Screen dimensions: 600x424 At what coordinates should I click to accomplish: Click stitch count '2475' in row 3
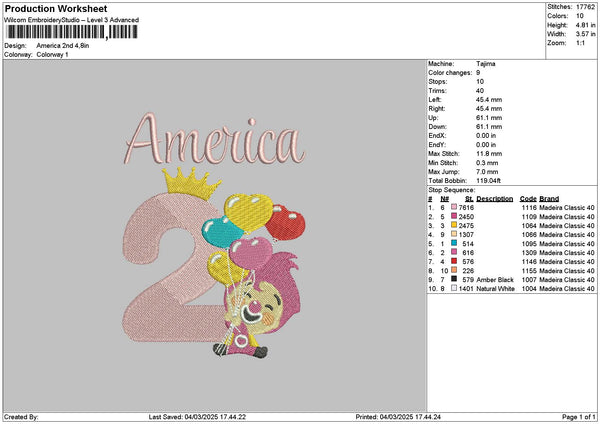[x=466, y=226]
